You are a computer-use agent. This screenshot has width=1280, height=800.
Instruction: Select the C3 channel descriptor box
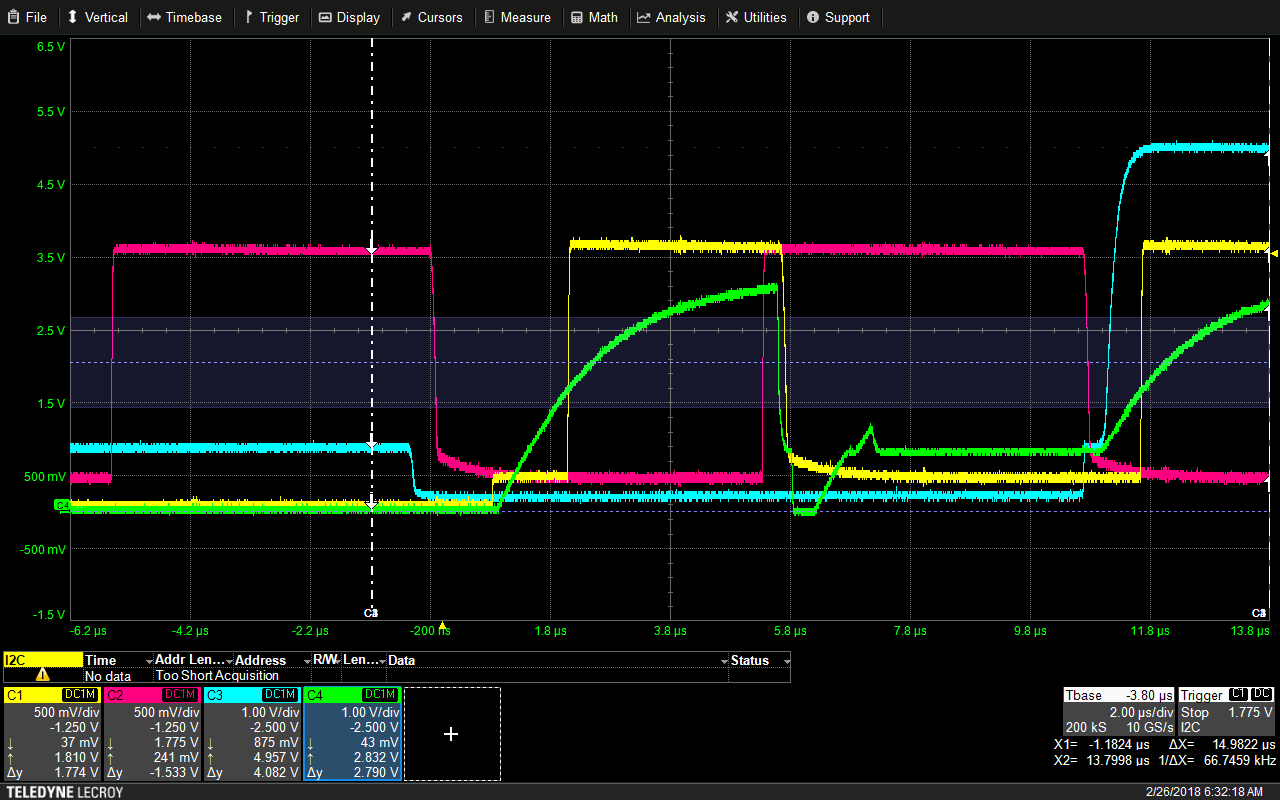[252, 734]
